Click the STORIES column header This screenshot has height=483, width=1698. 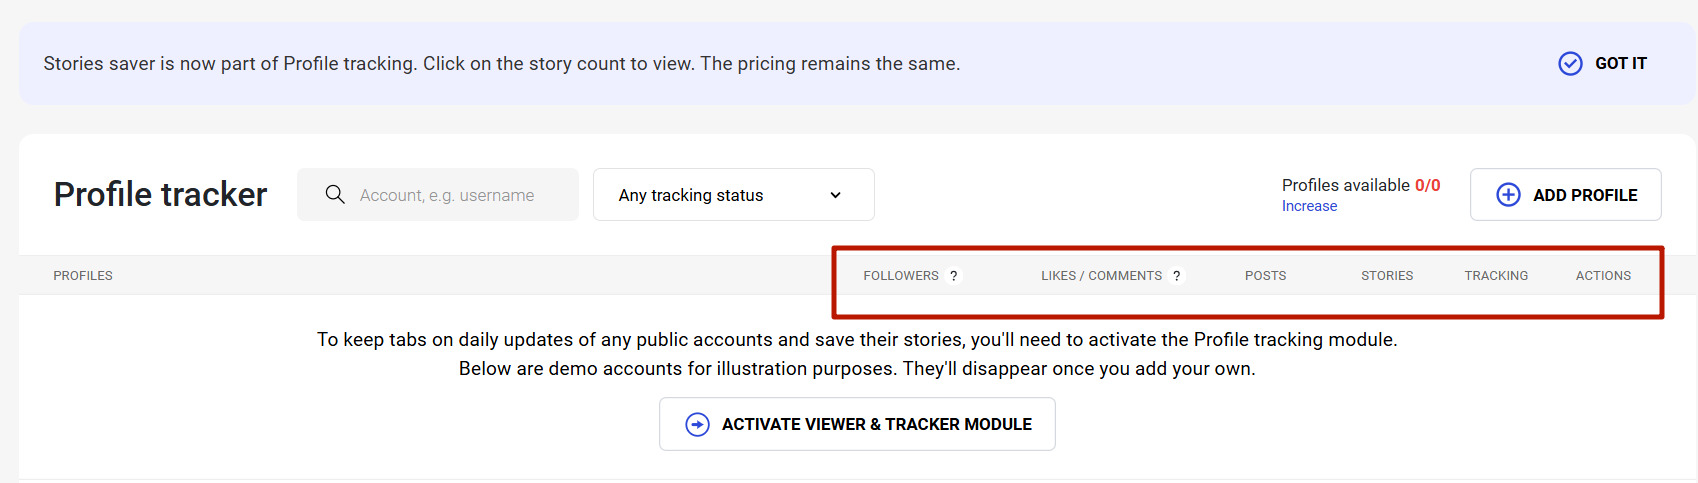pyautogui.click(x=1387, y=276)
